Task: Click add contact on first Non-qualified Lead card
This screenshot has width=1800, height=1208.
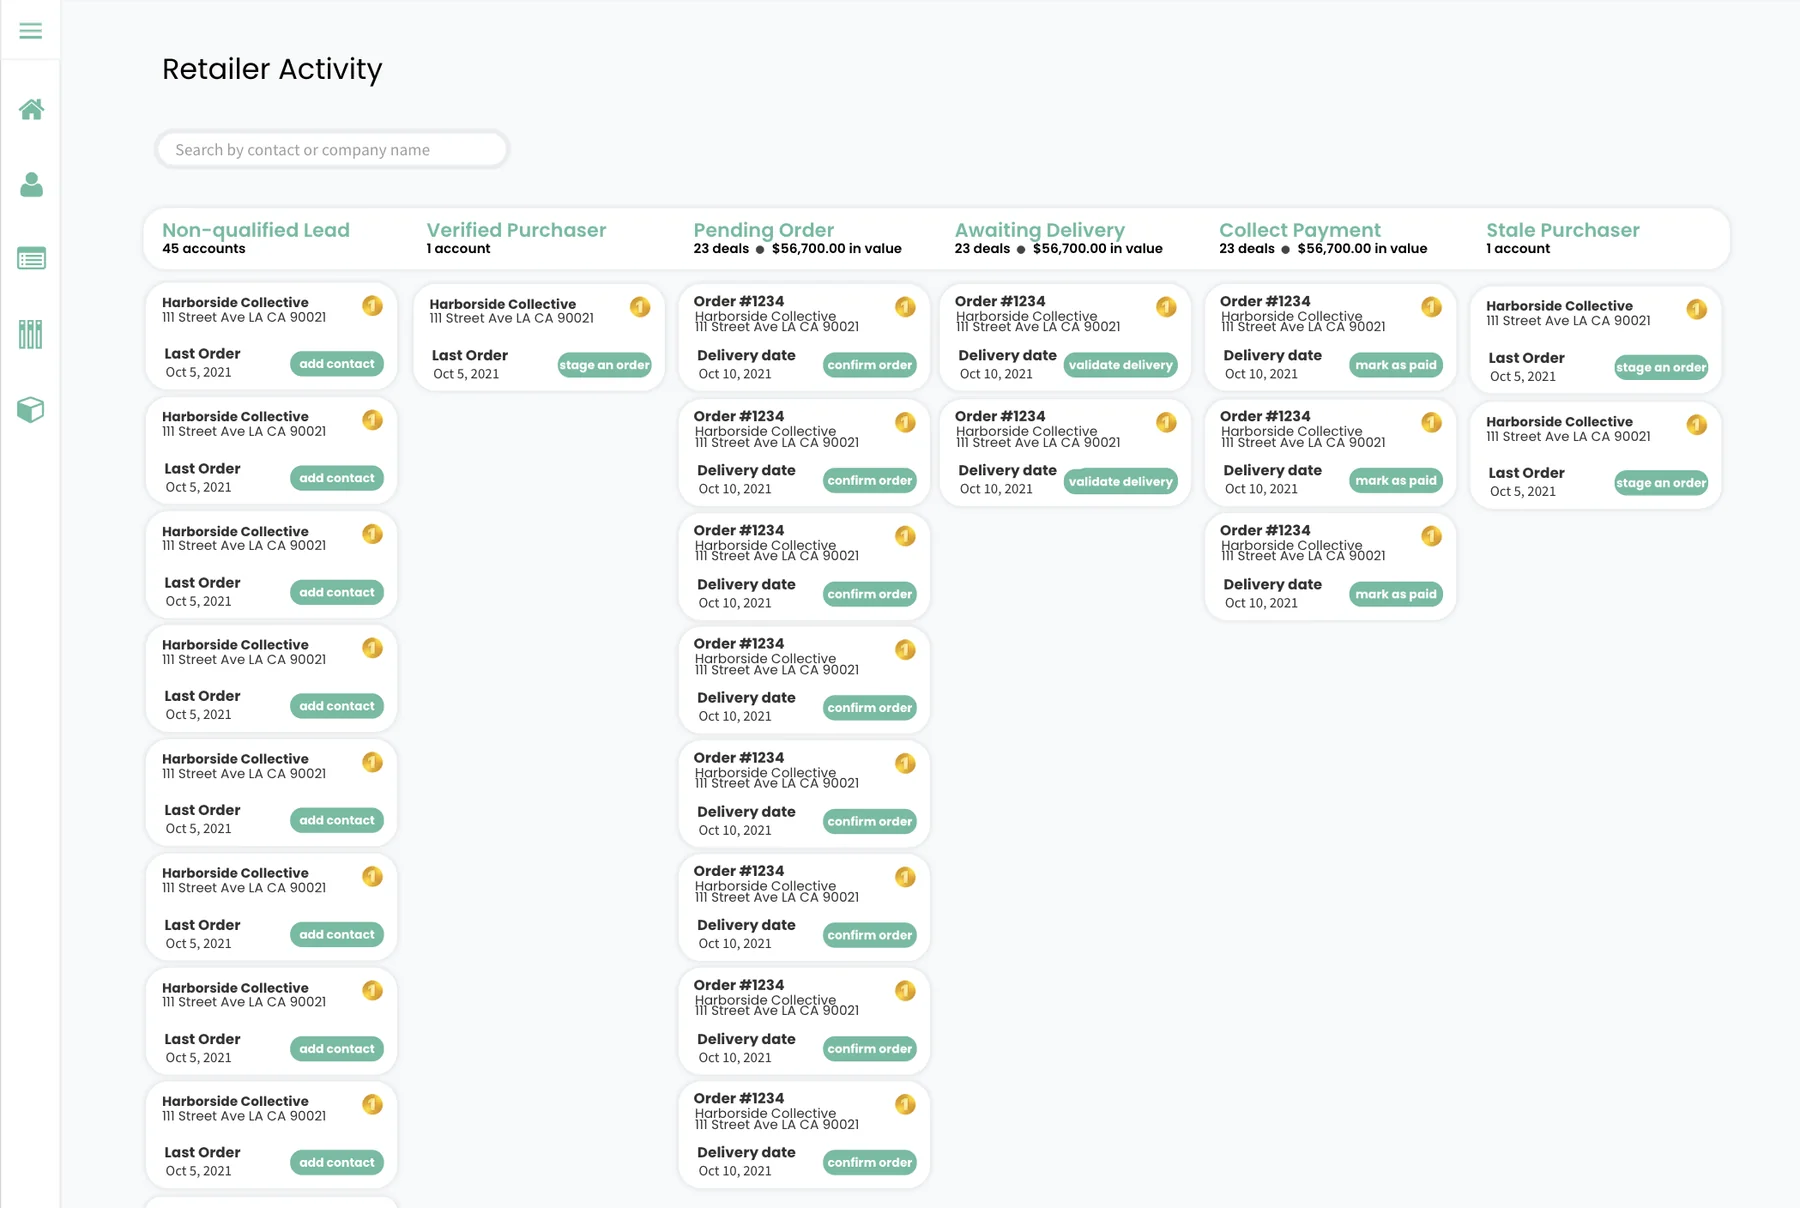Action: [x=337, y=364]
